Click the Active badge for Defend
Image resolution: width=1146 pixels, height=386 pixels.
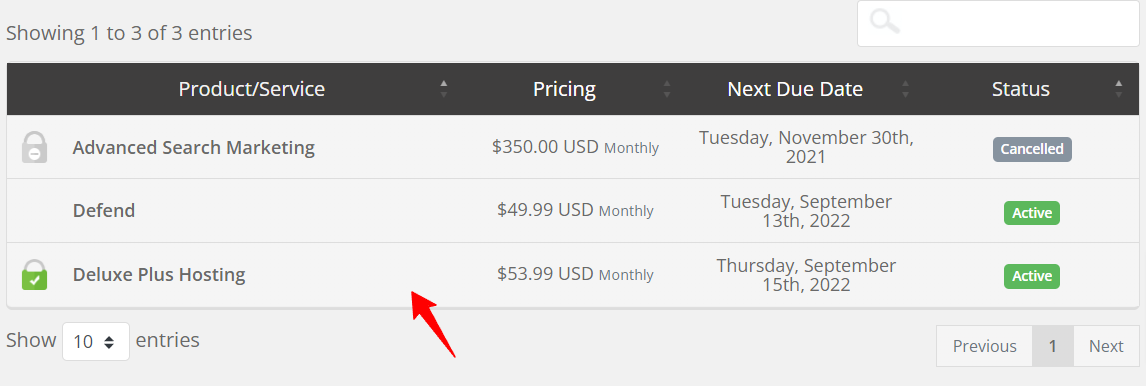point(1031,213)
